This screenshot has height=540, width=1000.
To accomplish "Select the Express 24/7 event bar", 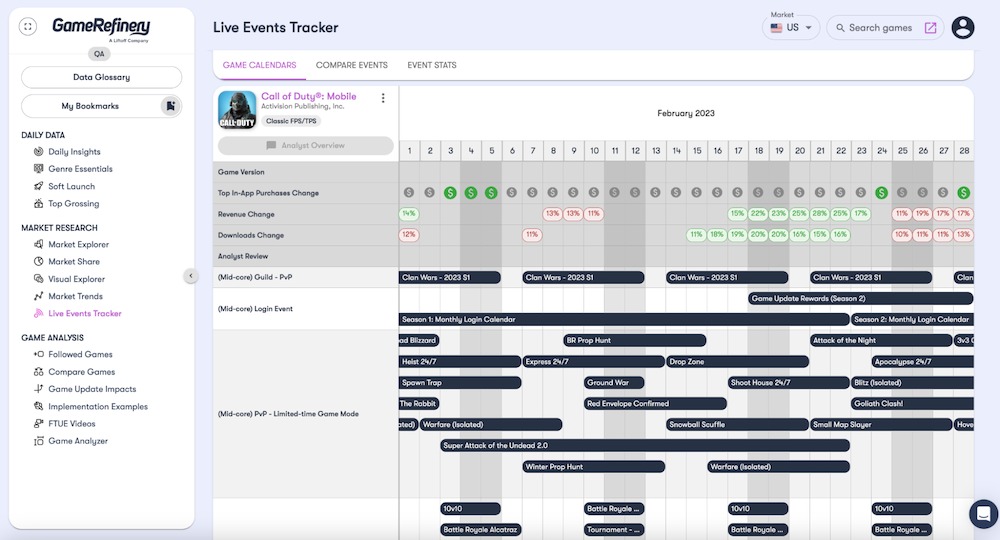I will pyautogui.click(x=594, y=361).
